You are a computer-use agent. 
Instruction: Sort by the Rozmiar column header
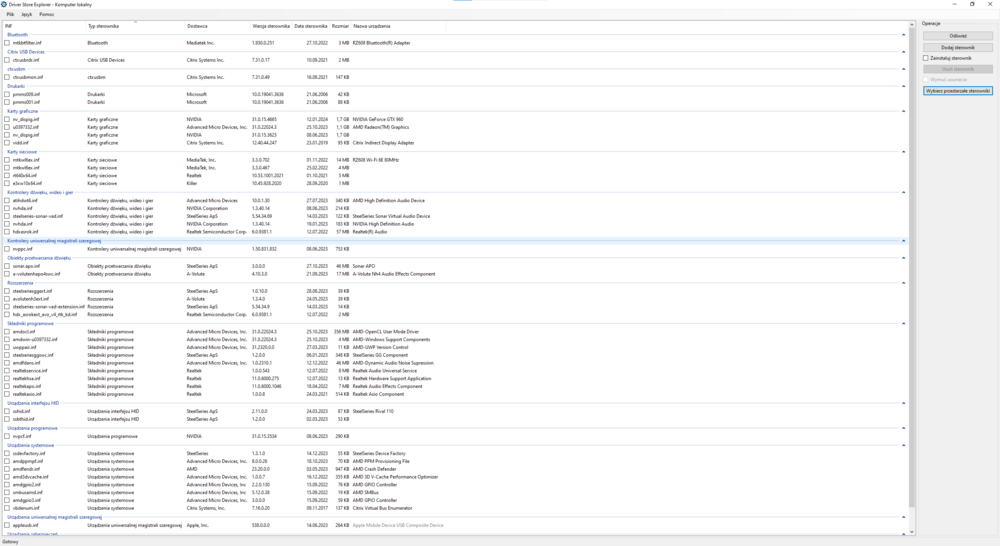tap(341, 26)
